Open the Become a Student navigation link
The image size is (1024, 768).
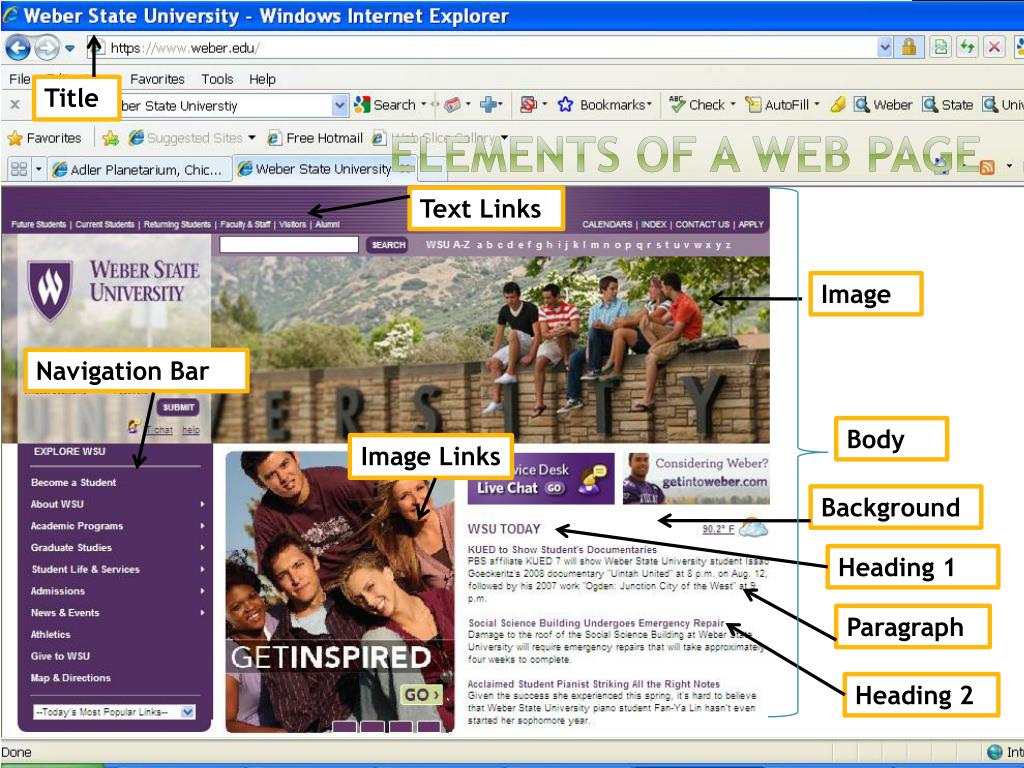(x=74, y=482)
